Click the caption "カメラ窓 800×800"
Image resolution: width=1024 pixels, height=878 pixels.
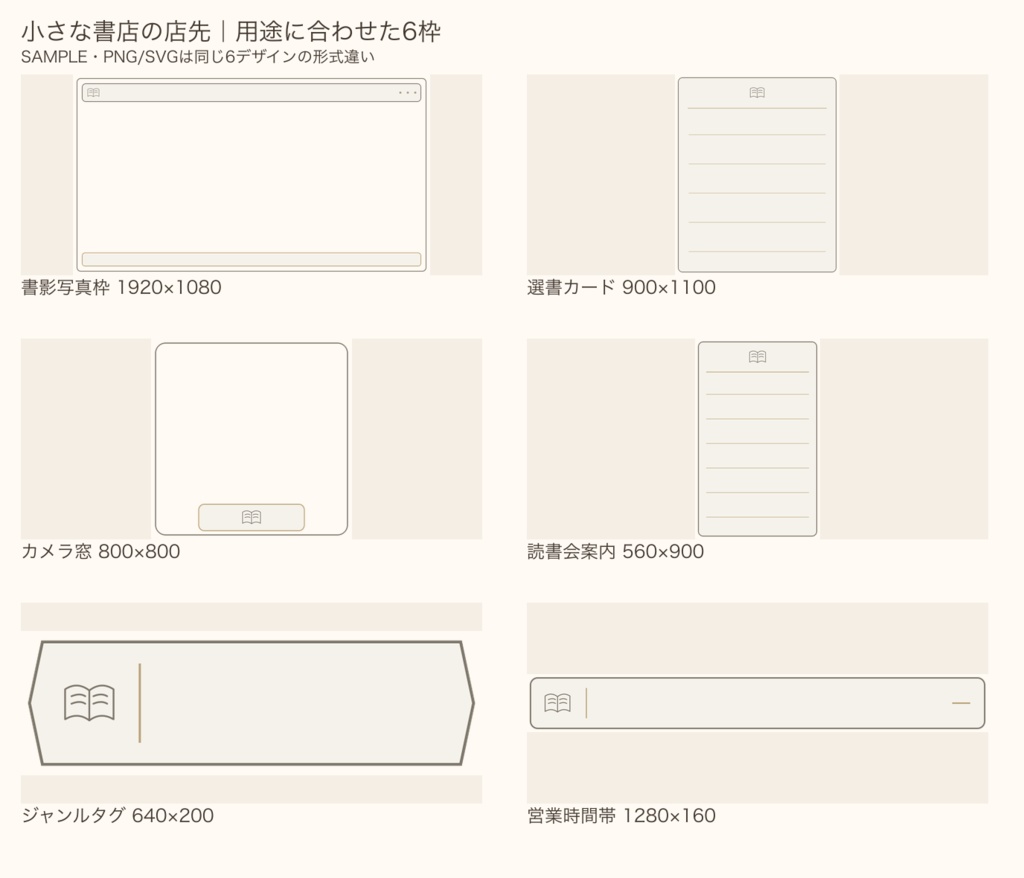pyautogui.click(x=101, y=551)
